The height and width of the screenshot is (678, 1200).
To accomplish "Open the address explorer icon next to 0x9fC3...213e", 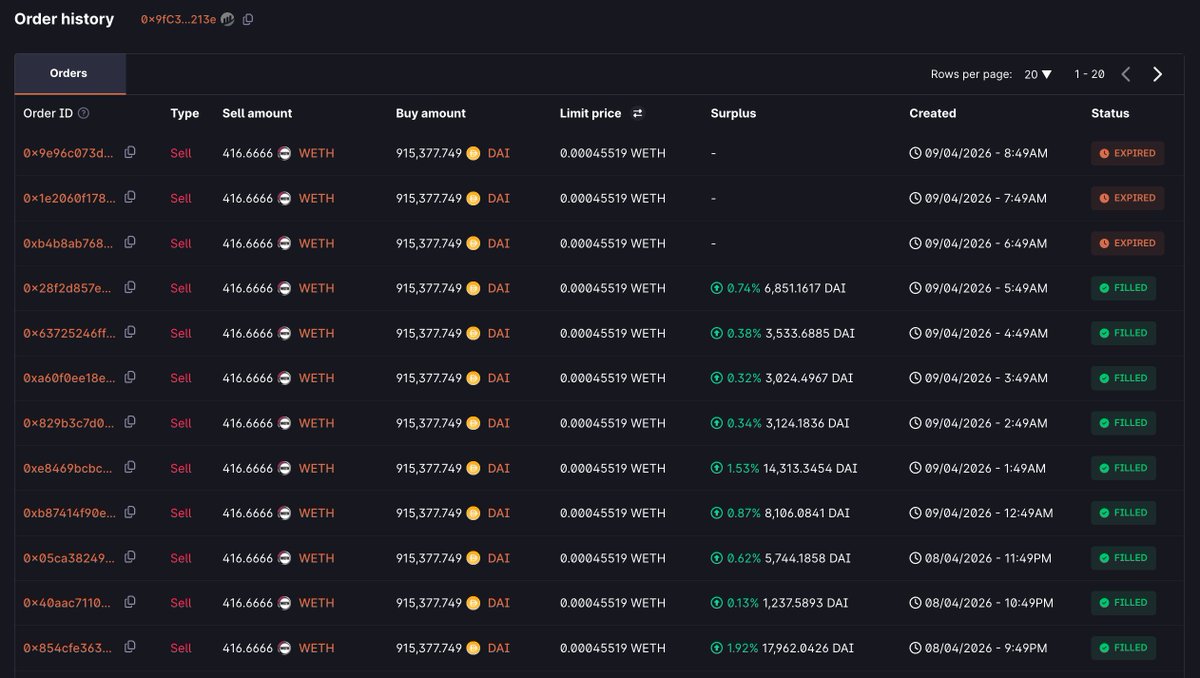I will point(227,19).
